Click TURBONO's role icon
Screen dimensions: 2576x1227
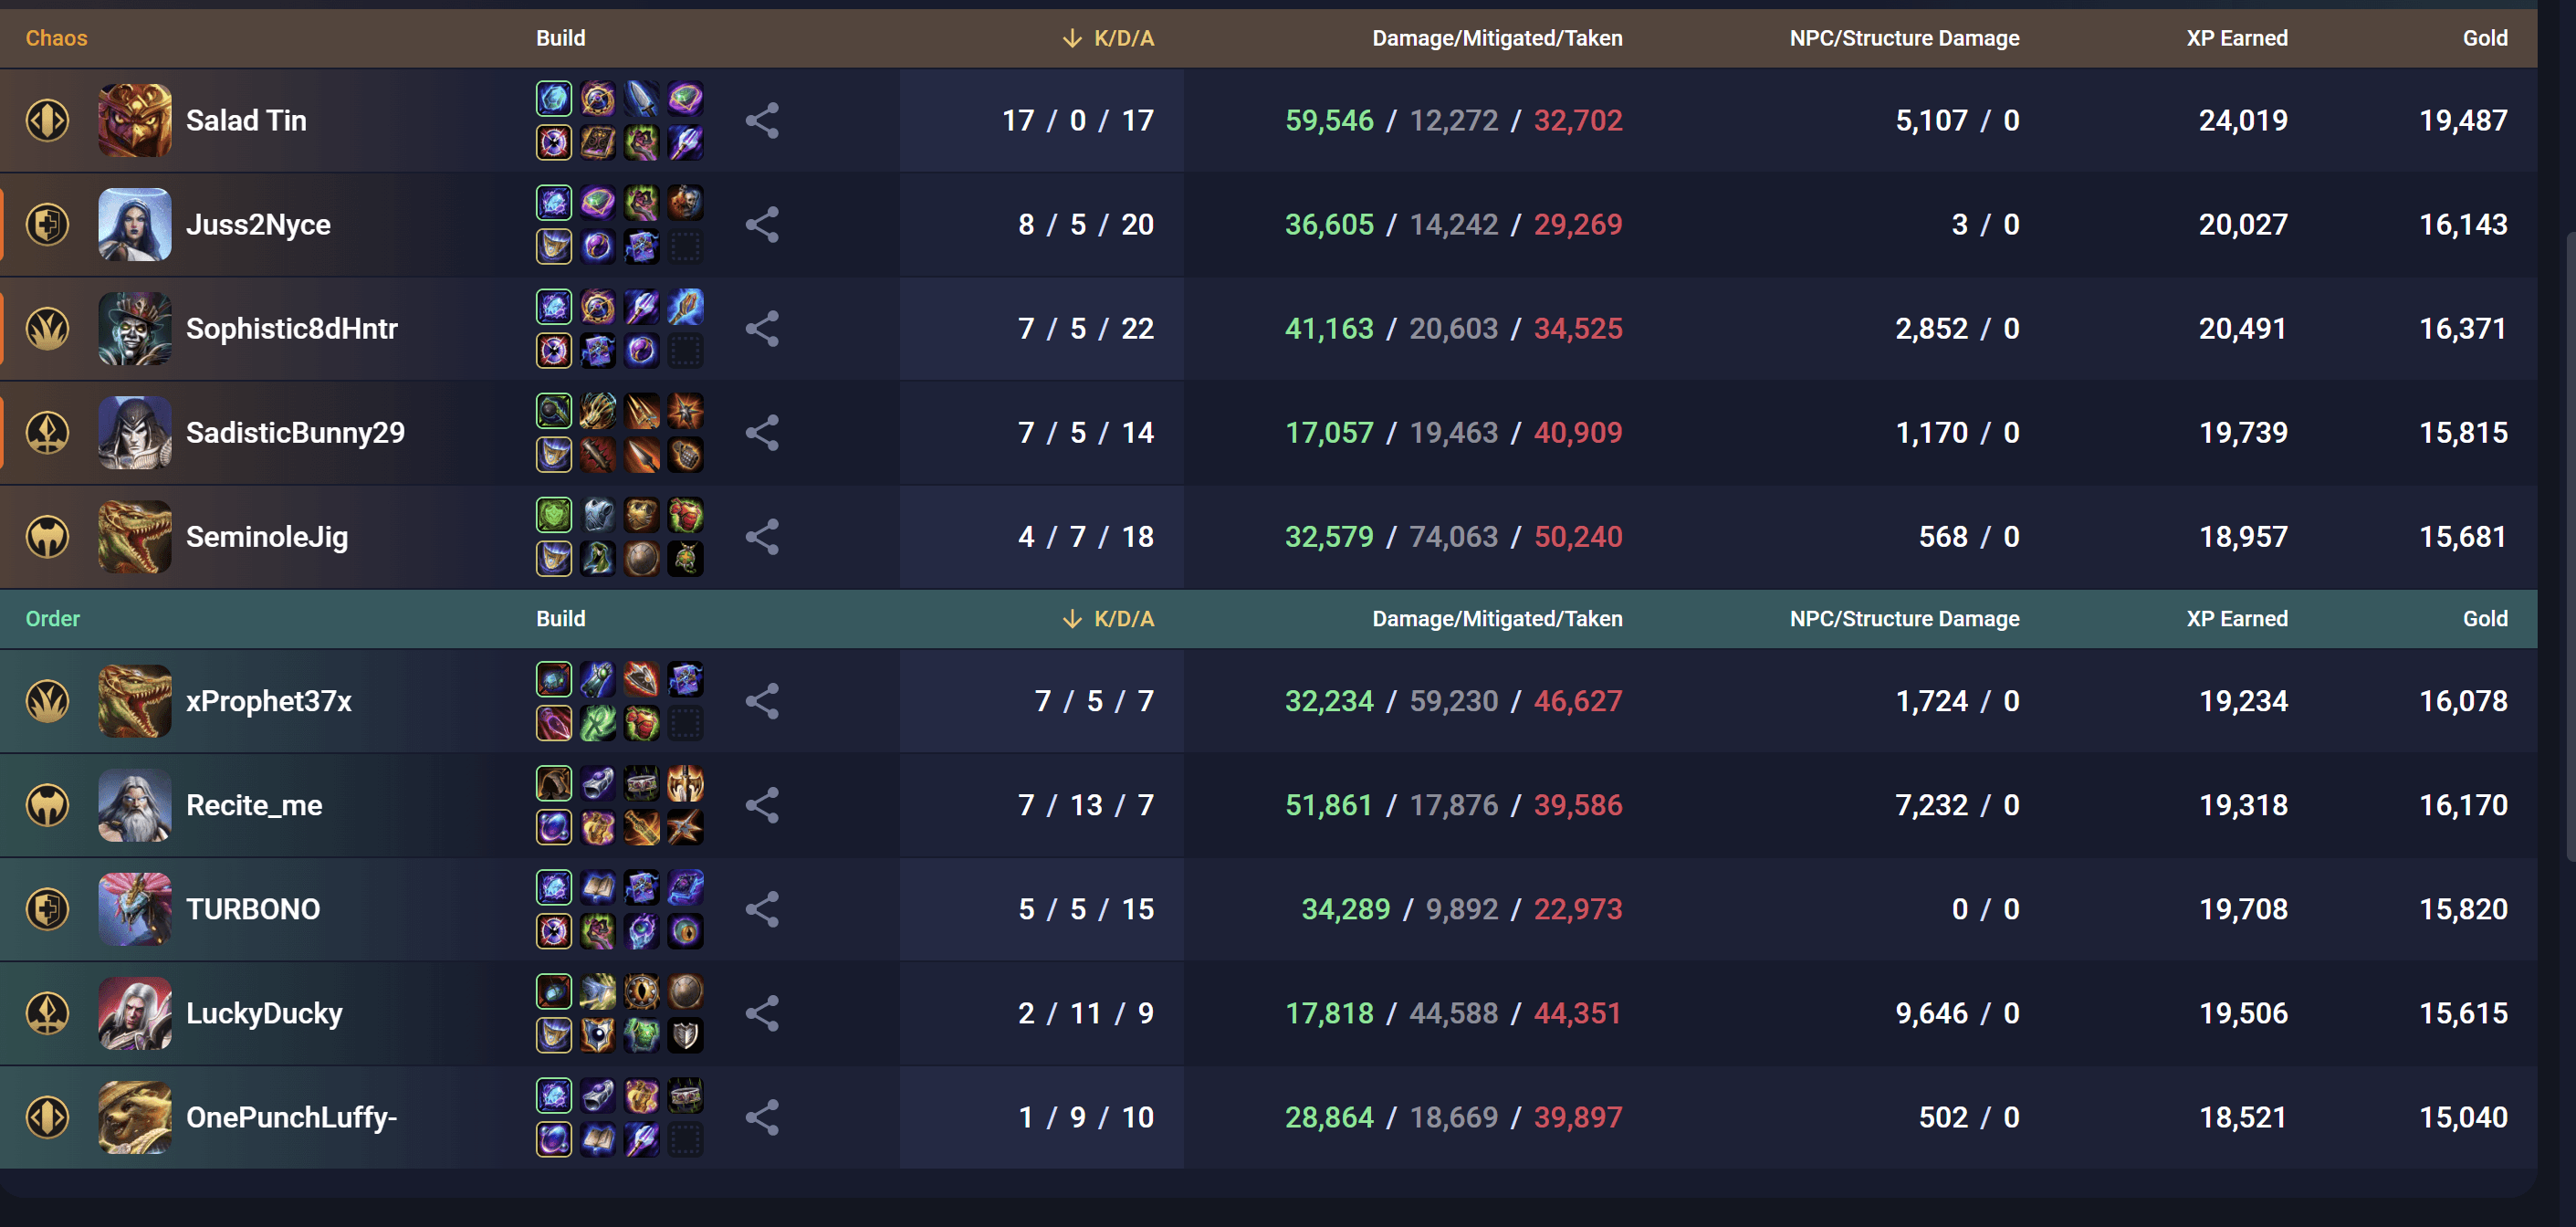47,909
